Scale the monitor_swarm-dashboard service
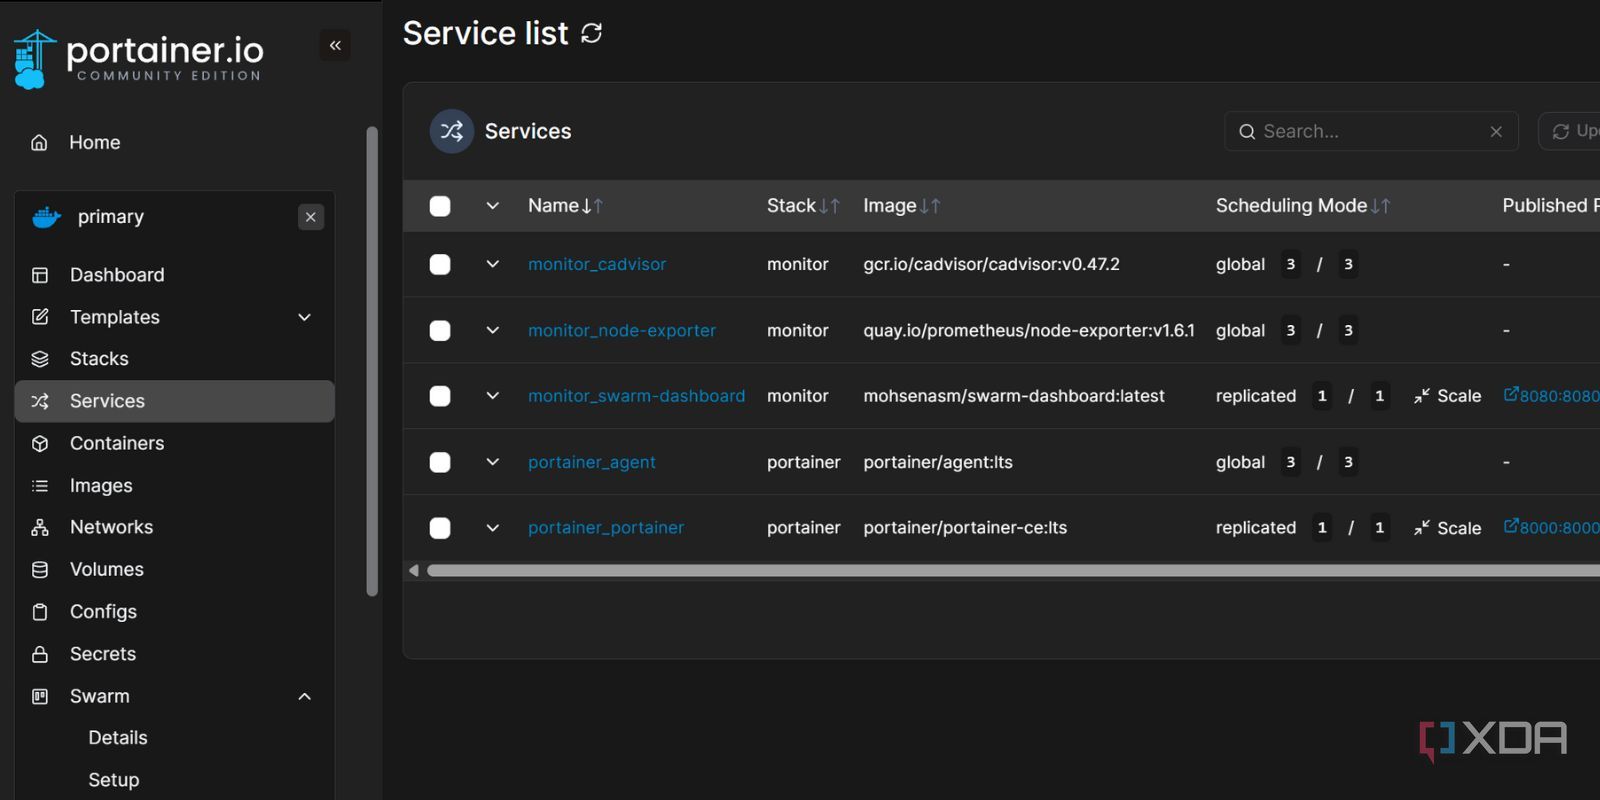The height and width of the screenshot is (800, 1600). click(x=1447, y=396)
